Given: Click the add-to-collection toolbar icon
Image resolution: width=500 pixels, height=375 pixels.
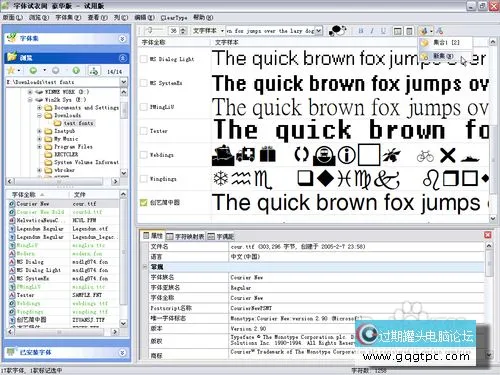Looking at the screenshot, I should tap(423, 31).
